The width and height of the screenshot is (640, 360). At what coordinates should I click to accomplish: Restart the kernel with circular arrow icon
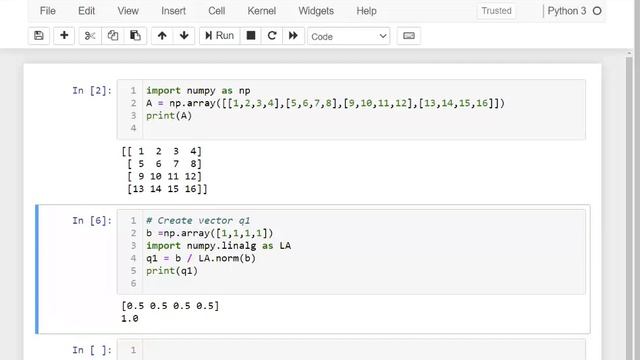pyautogui.click(x=272, y=36)
